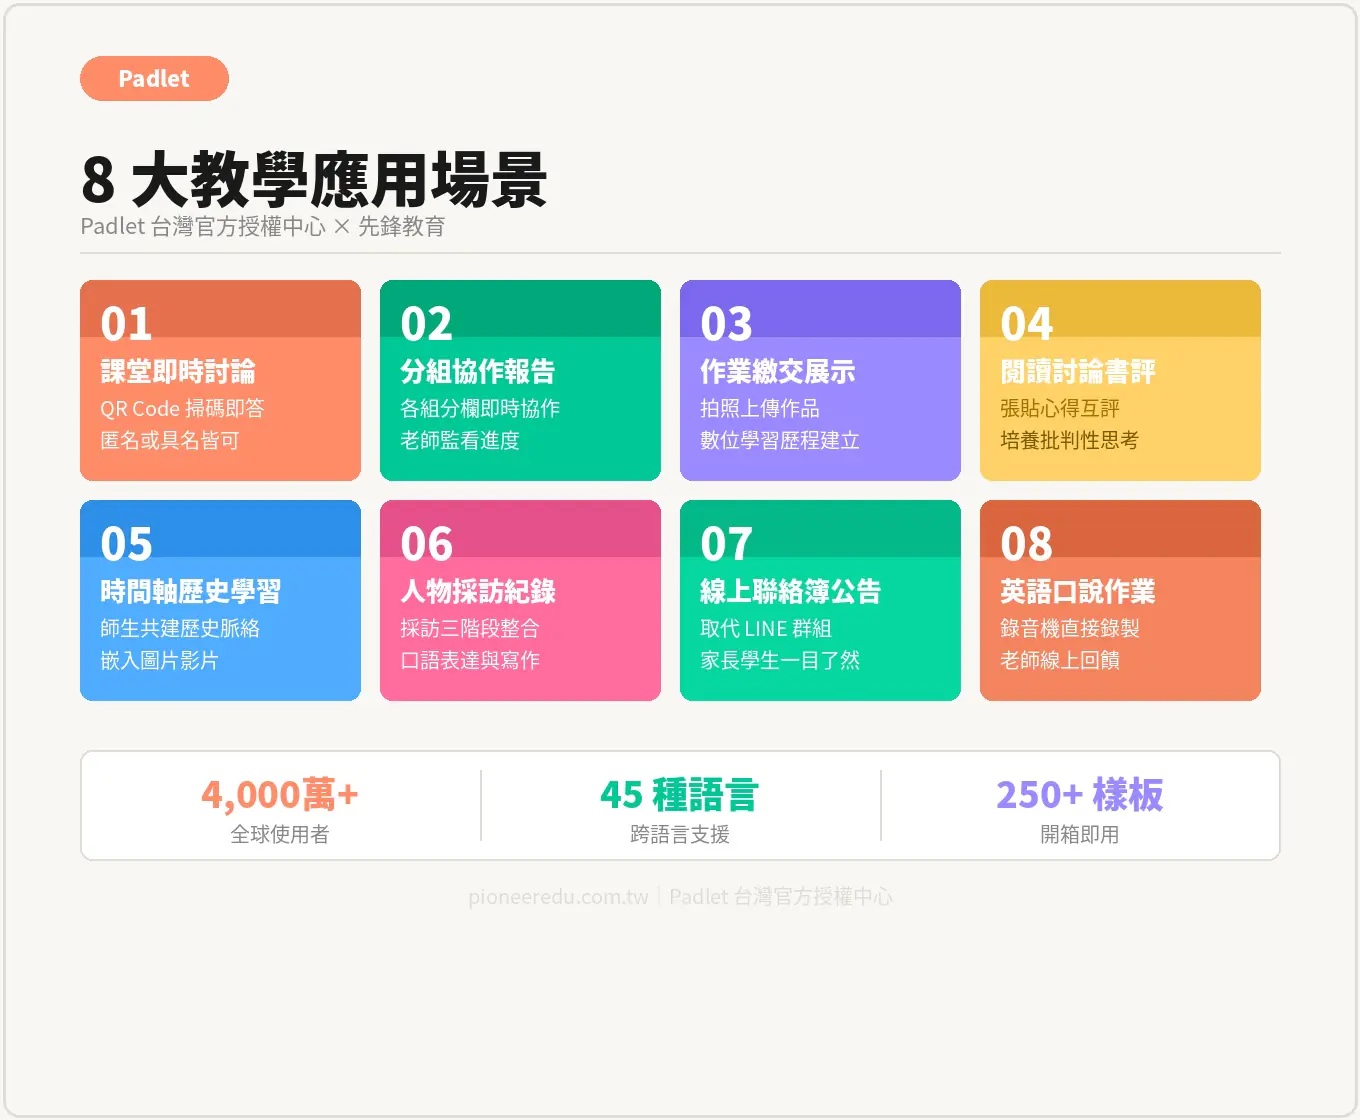
Task: Click the 250+ 樣板 statistic
Action: click(1080, 795)
